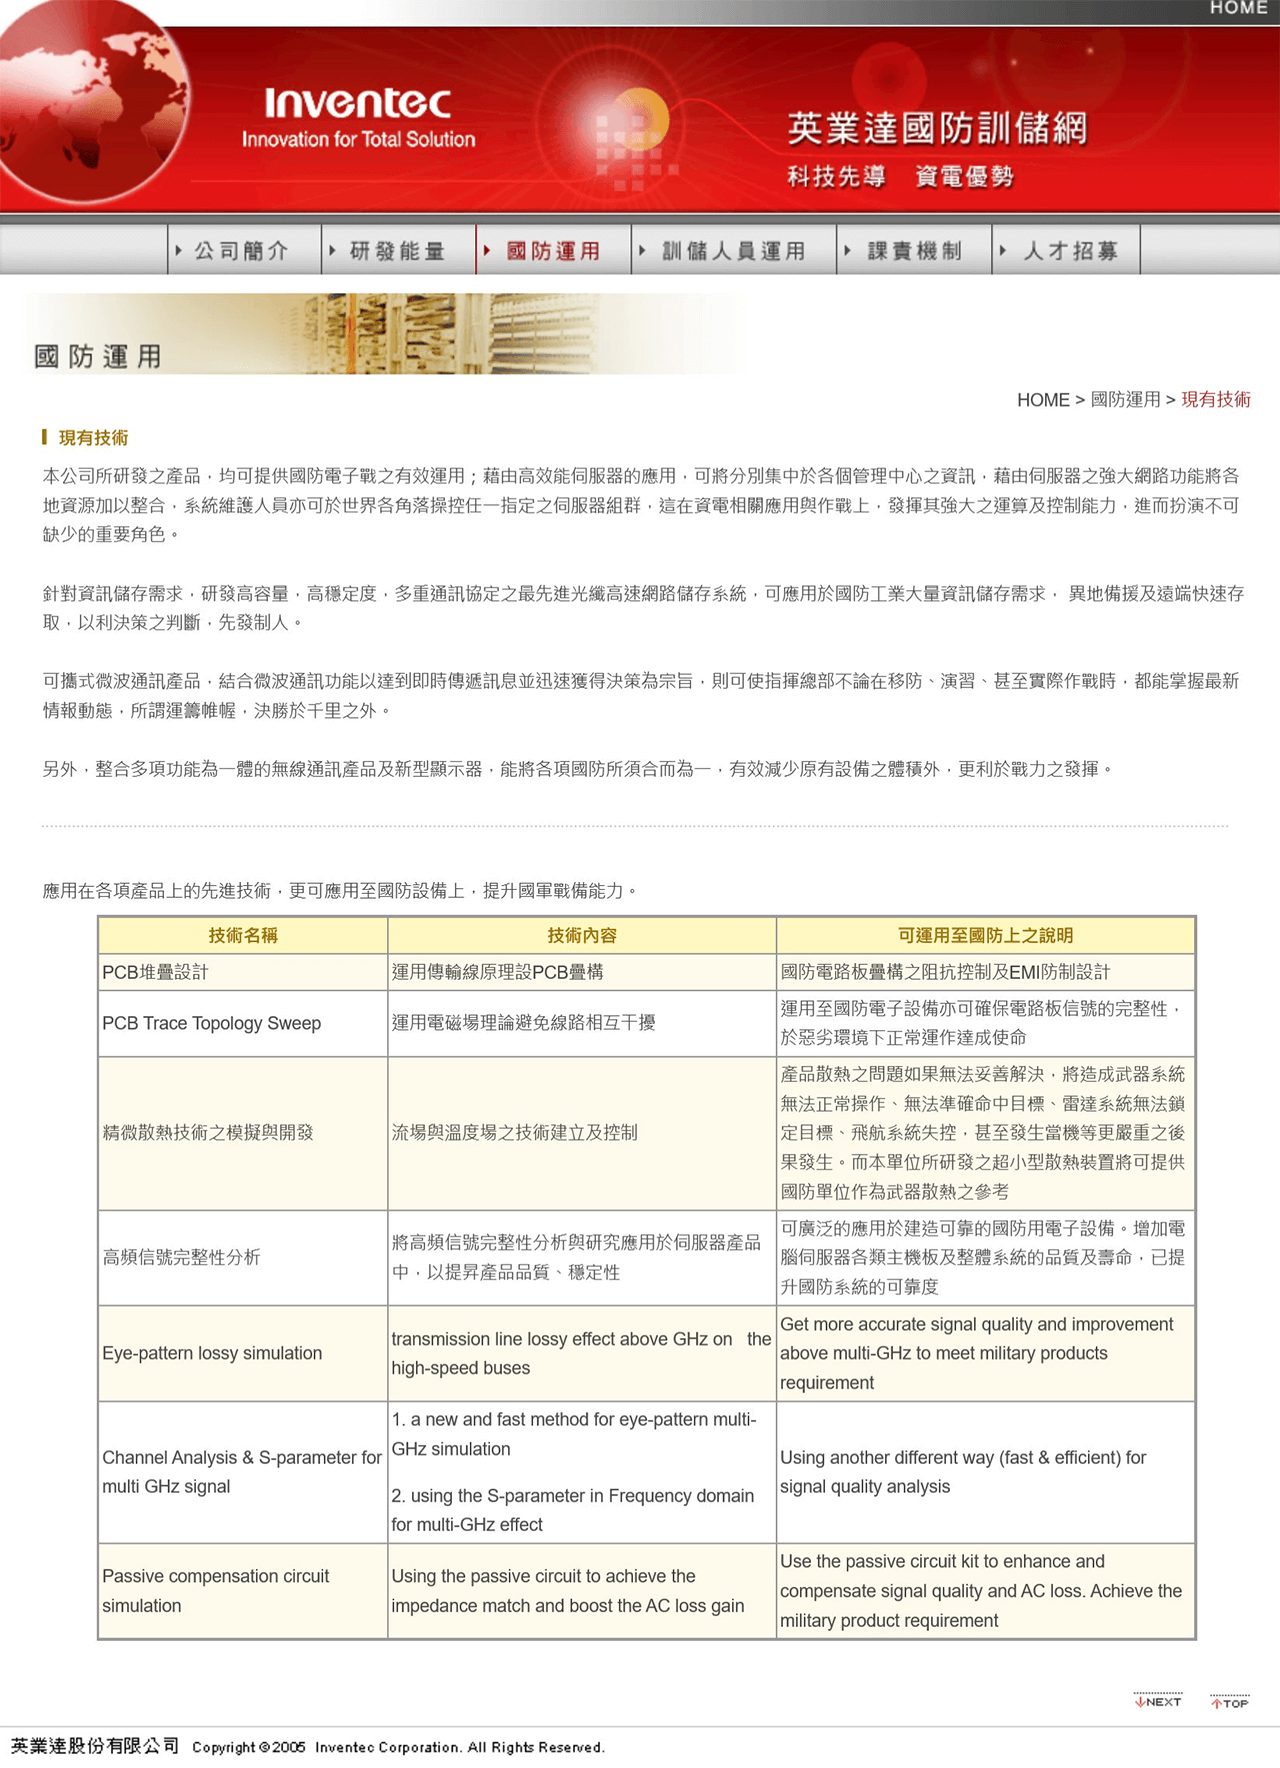Click the 精微散熱技術之模擬與開發 cell
Screen dimensions: 1280x1768
[x=243, y=1133]
